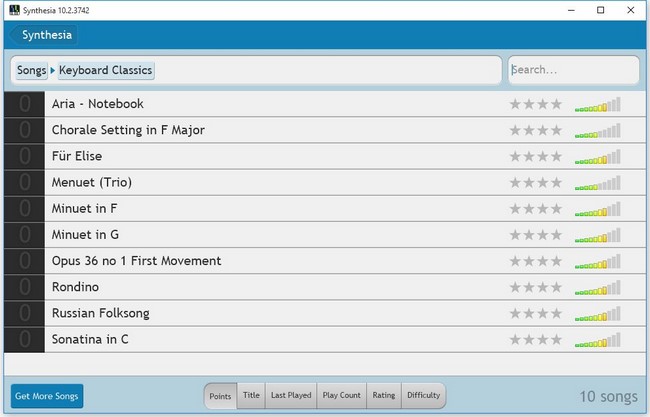This screenshot has width=650, height=417.
Task: Click the Get More Songs button
Action: click(x=47, y=396)
